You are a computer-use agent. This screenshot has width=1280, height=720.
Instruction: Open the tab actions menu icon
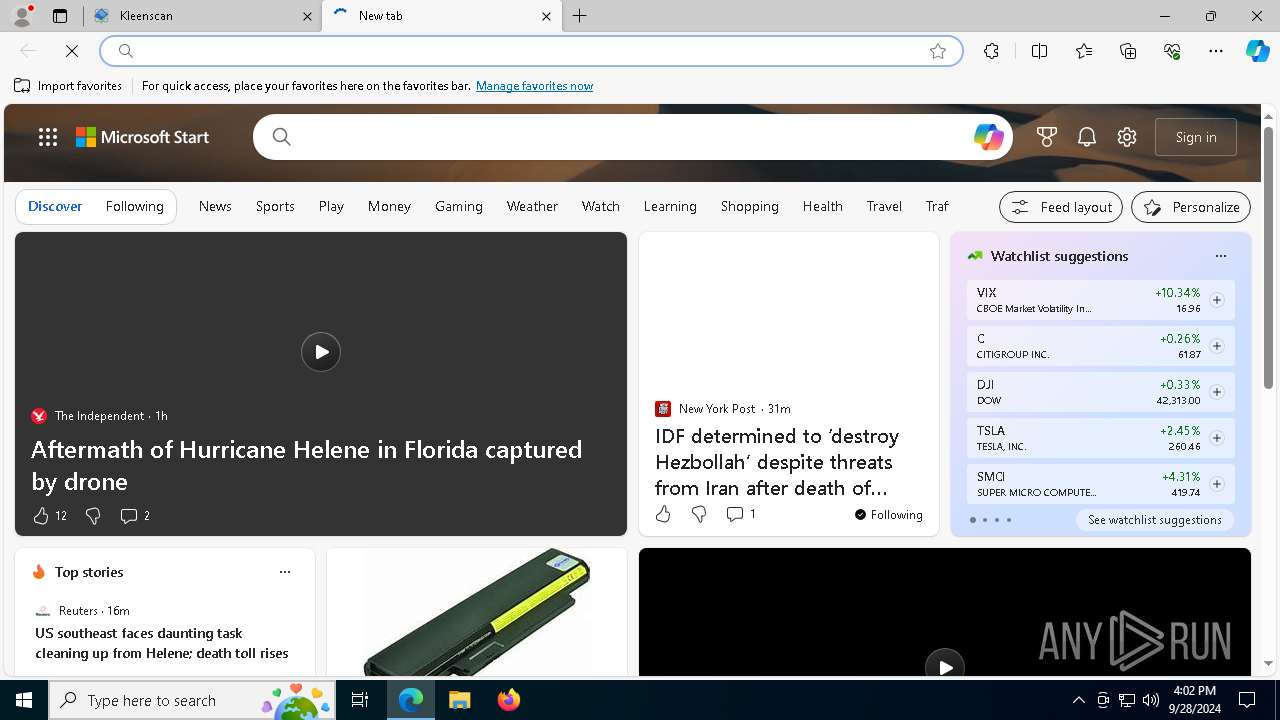[x=60, y=16]
